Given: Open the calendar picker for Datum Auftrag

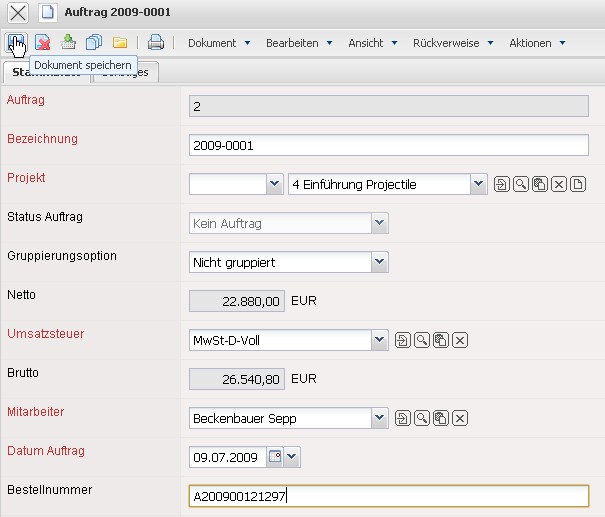Looking at the screenshot, I should pyautogui.click(x=274, y=457).
